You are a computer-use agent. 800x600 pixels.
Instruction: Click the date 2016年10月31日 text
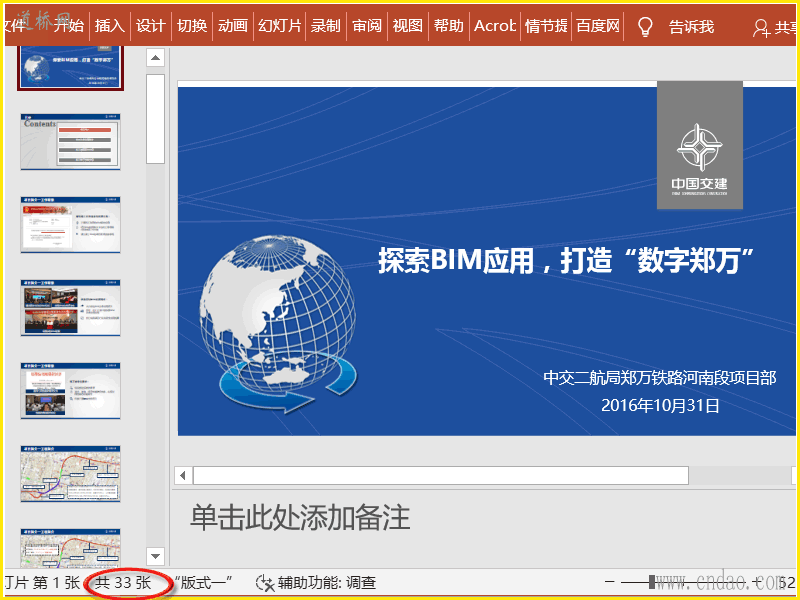click(660, 406)
